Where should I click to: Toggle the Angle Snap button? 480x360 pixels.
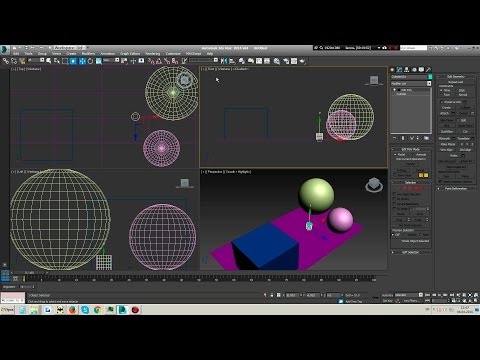(x=159, y=61)
